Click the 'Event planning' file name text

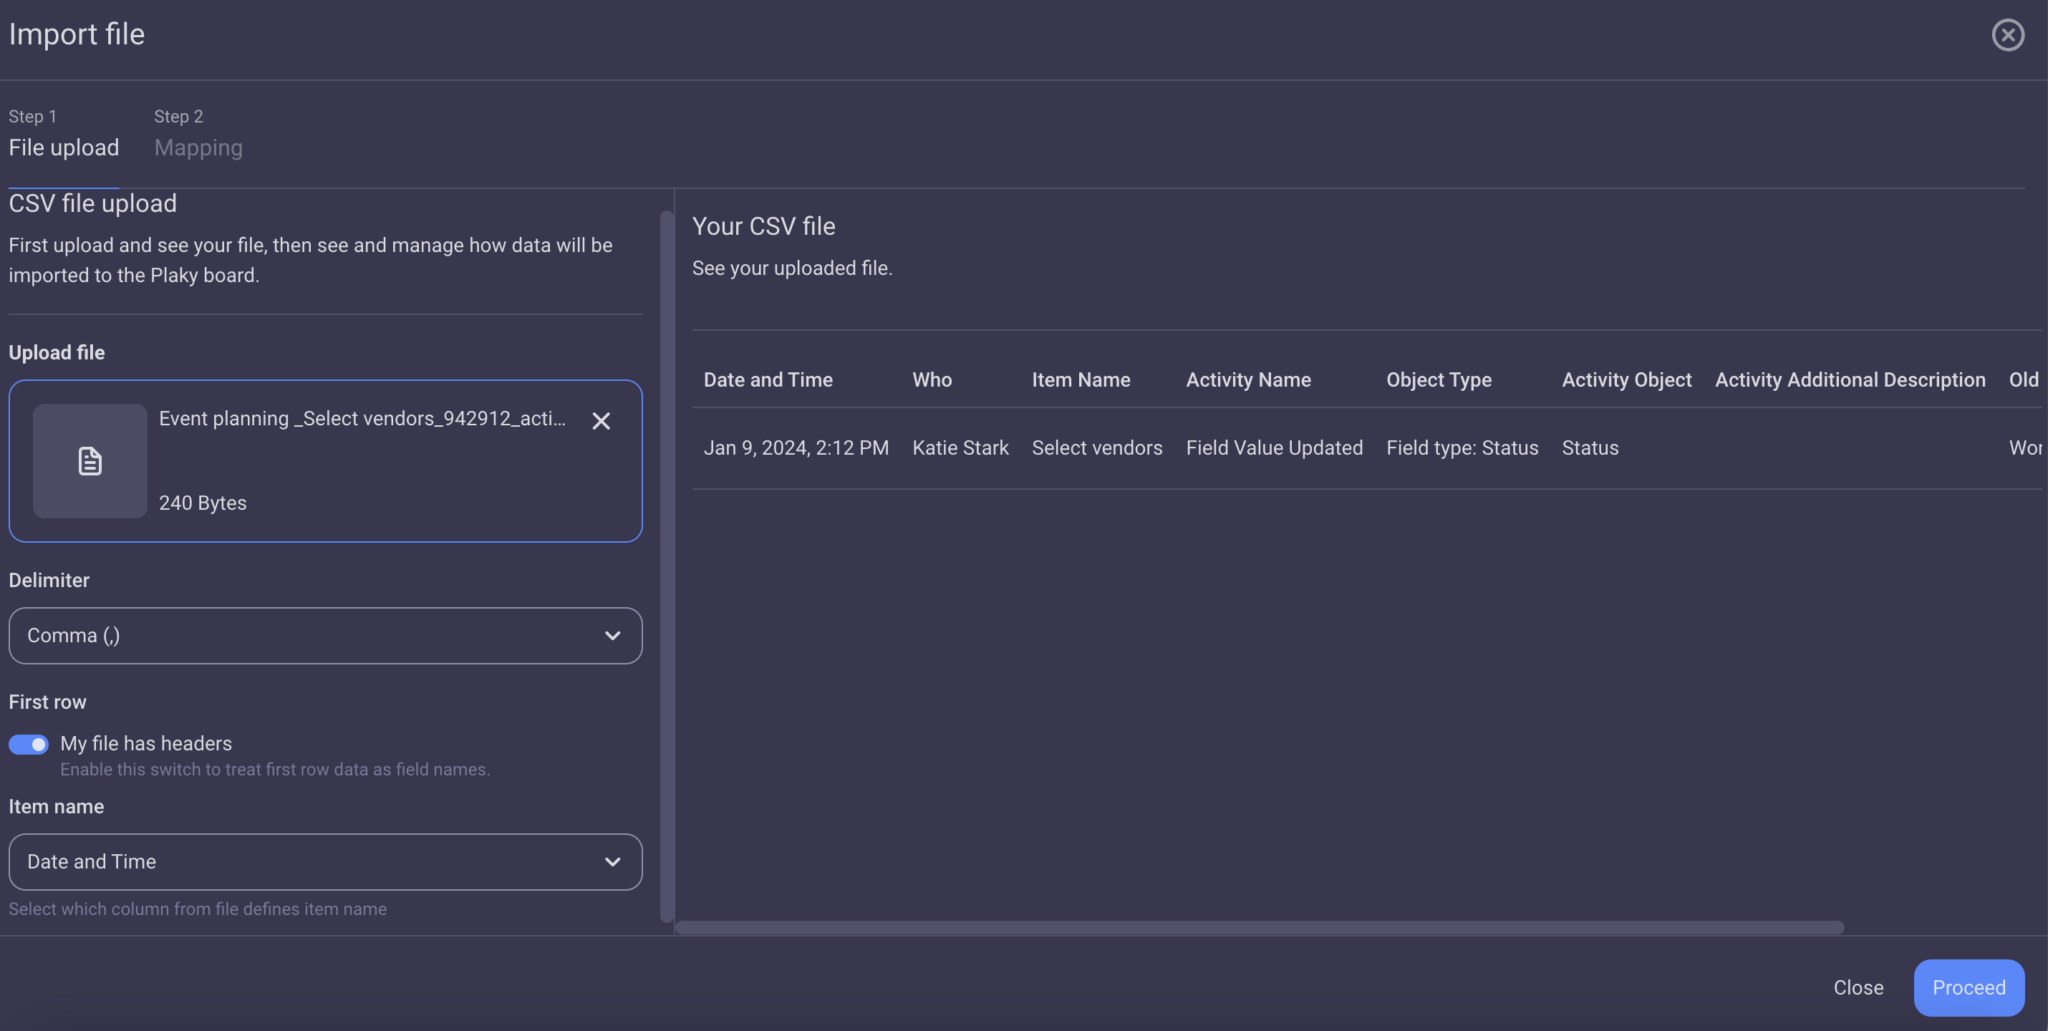[x=360, y=419]
